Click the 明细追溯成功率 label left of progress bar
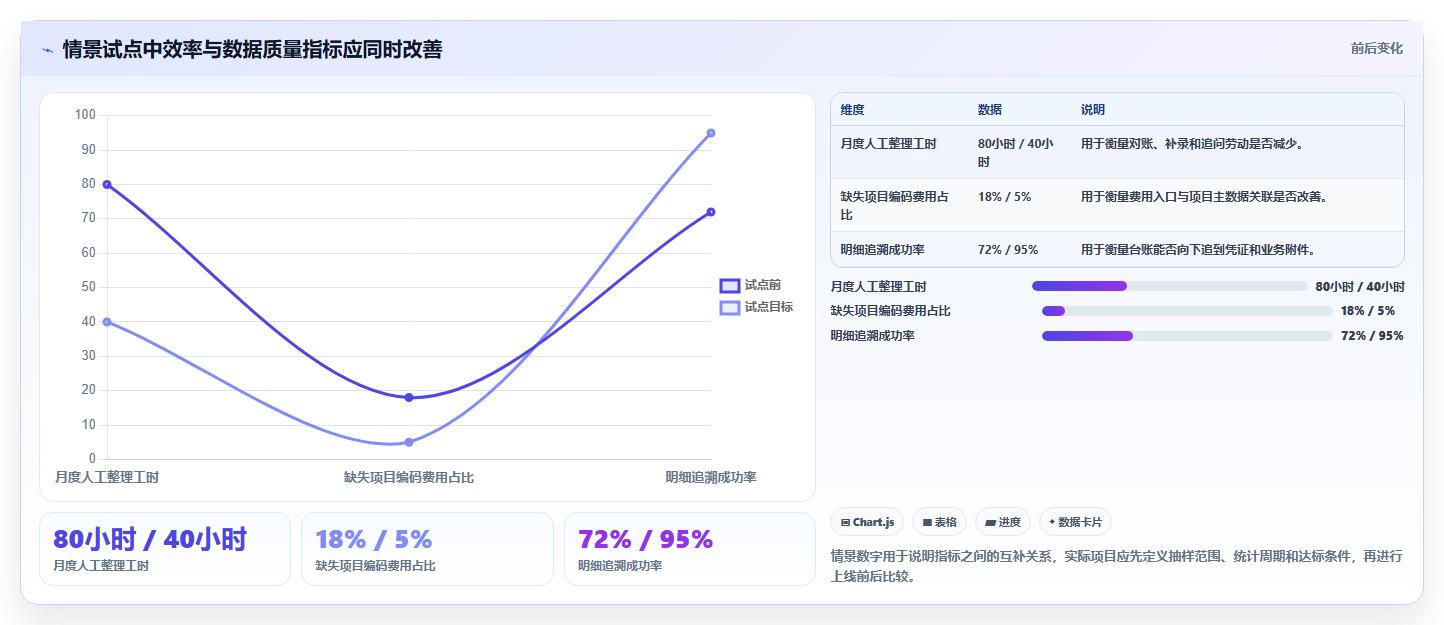 [873, 336]
